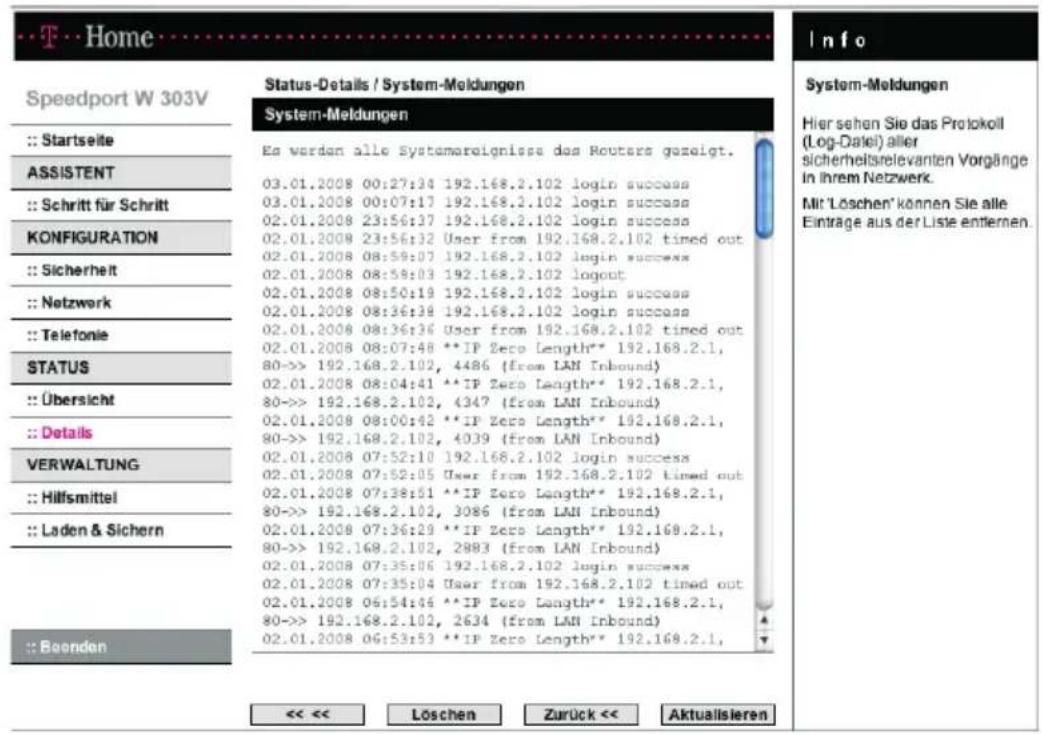Click Löschen to clear log entries
This screenshot has width=1042, height=734.
(444, 715)
